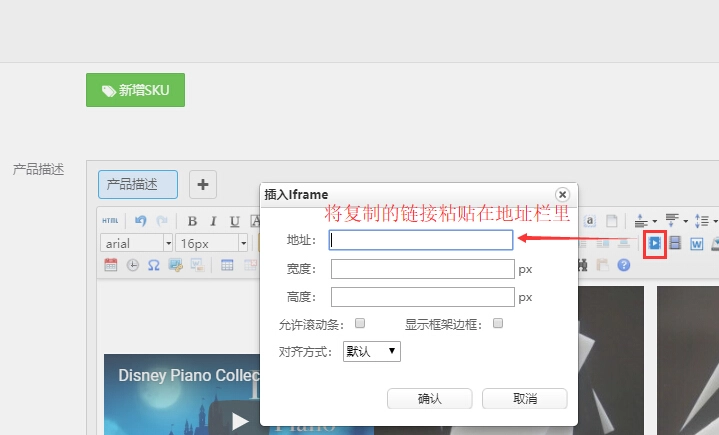Click the 地址 URL input field
Viewport: 719px width, 435px height.
pyautogui.click(x=421, y=240)
